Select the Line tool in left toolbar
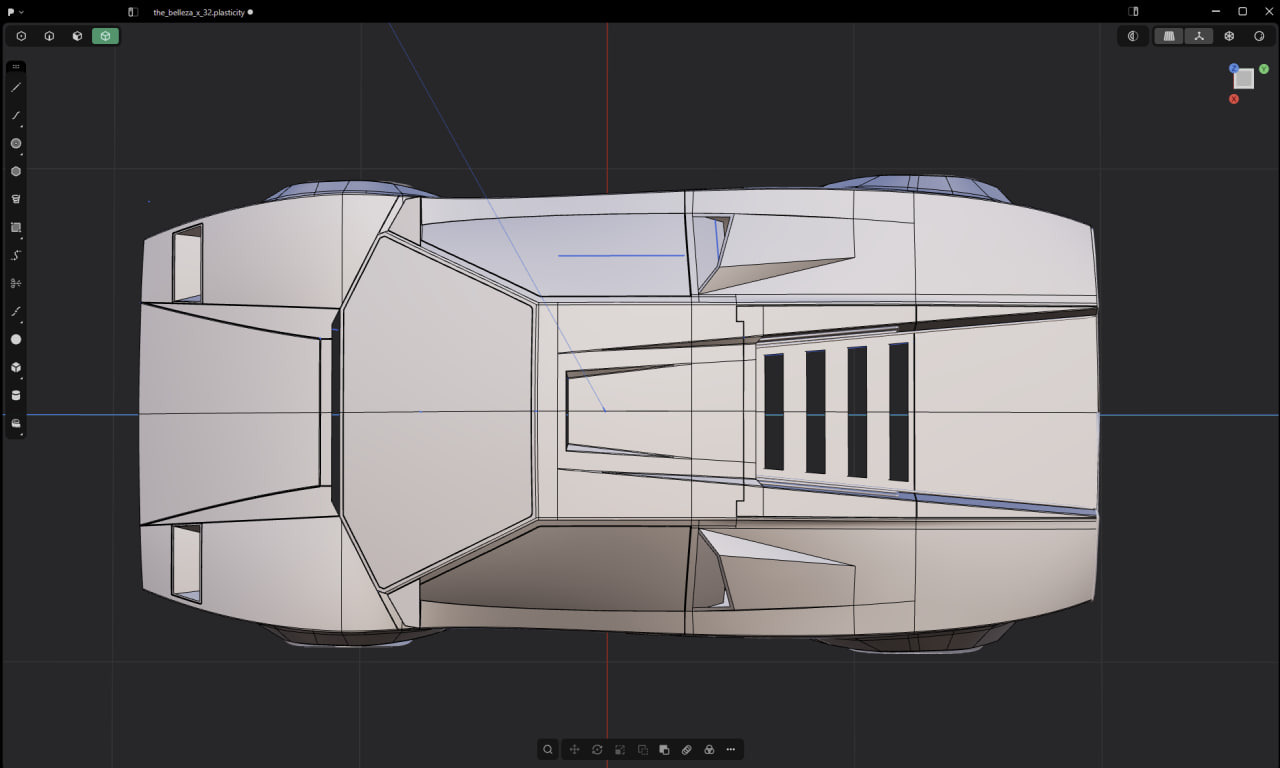Image resolution: width=1280 pixels, height=768 pixels. 16,88
